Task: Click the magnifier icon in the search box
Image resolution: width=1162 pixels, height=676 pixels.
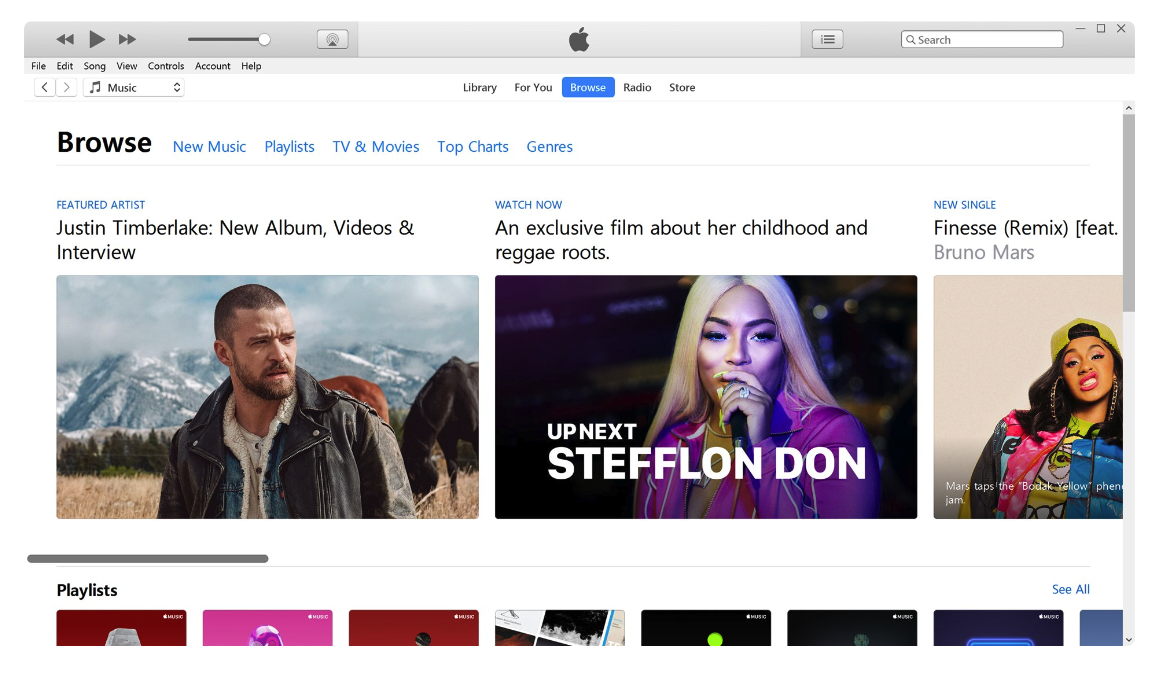Action: click(911, 39)
